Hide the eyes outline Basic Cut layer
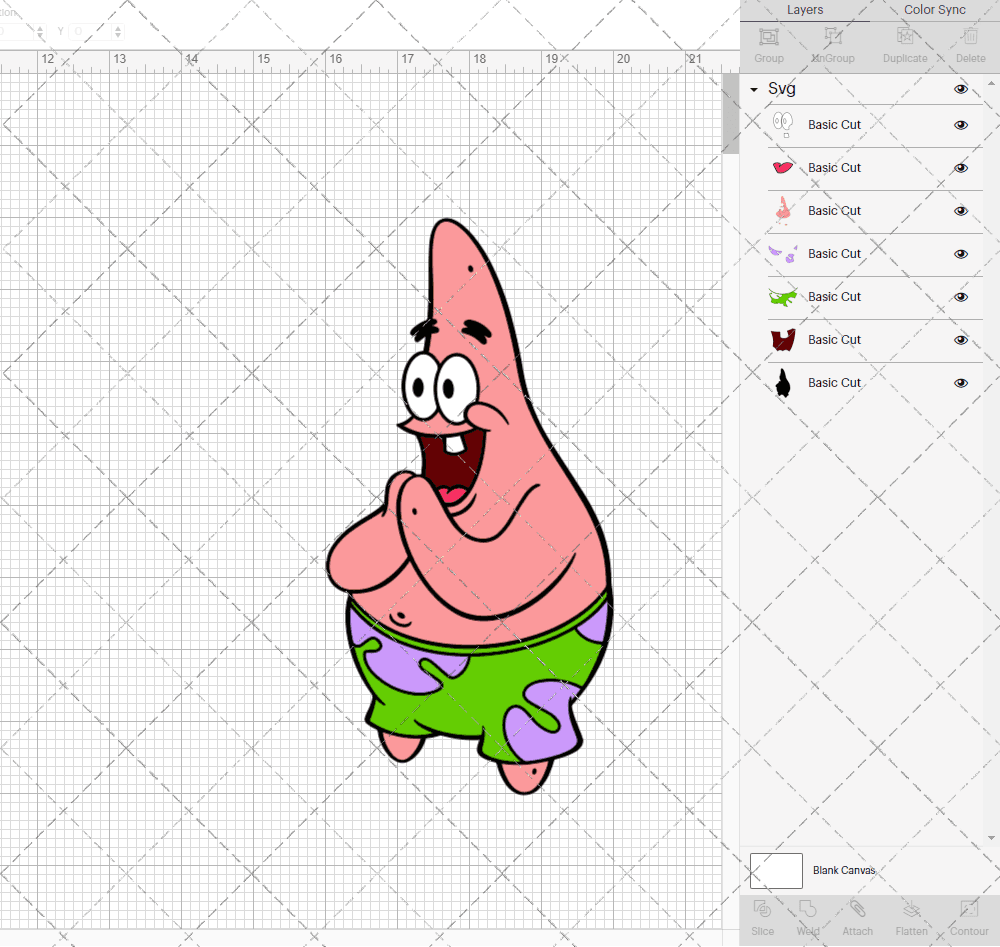The image size is (1000, 947). [x=960, y=125]
